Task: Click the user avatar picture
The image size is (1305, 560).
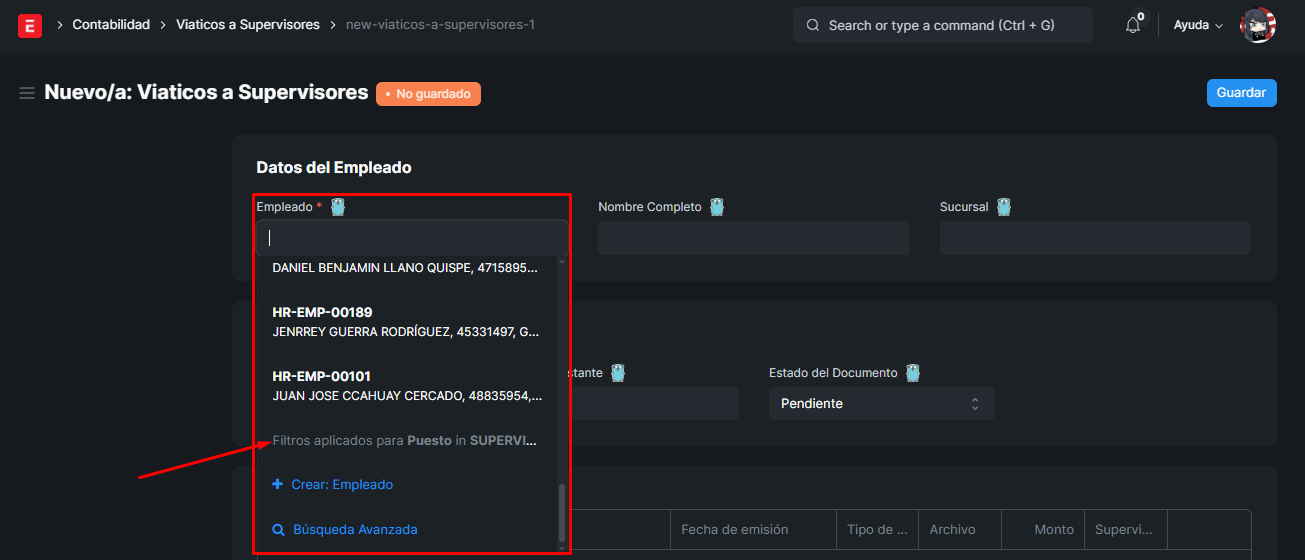Action: [1257, 25]
